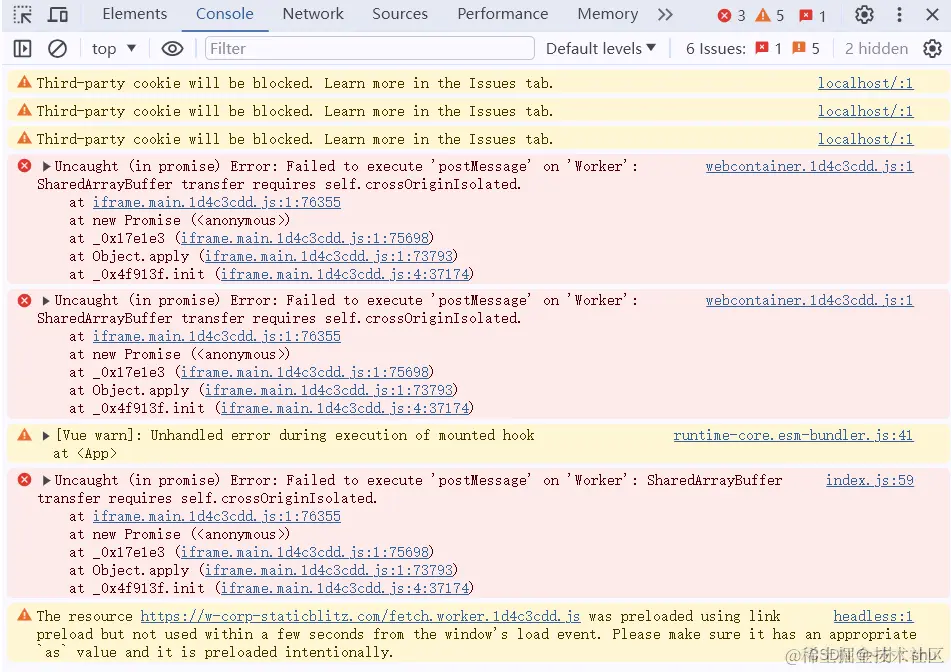Viewport: 951px width, 672px height.
Task: Select the Memory tab
Action: [x=608, y=14]
